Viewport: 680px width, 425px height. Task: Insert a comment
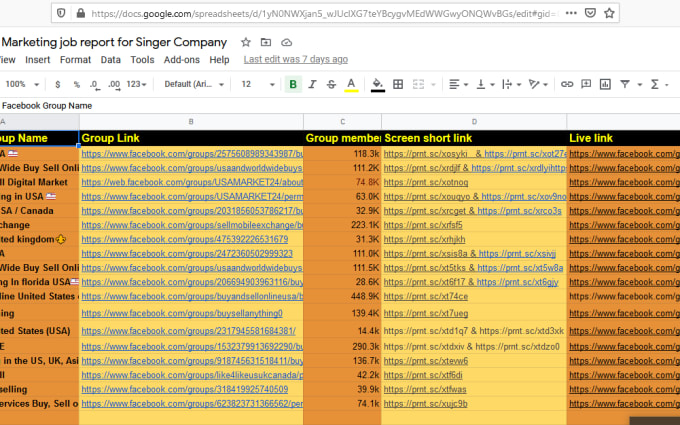pos(586,84)
